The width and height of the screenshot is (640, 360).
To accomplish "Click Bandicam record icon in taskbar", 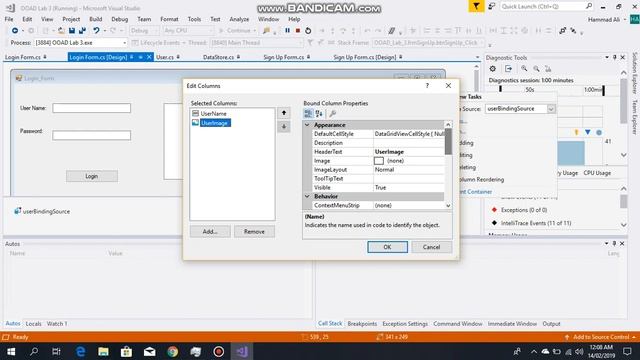I will click(x=219, y=351).
